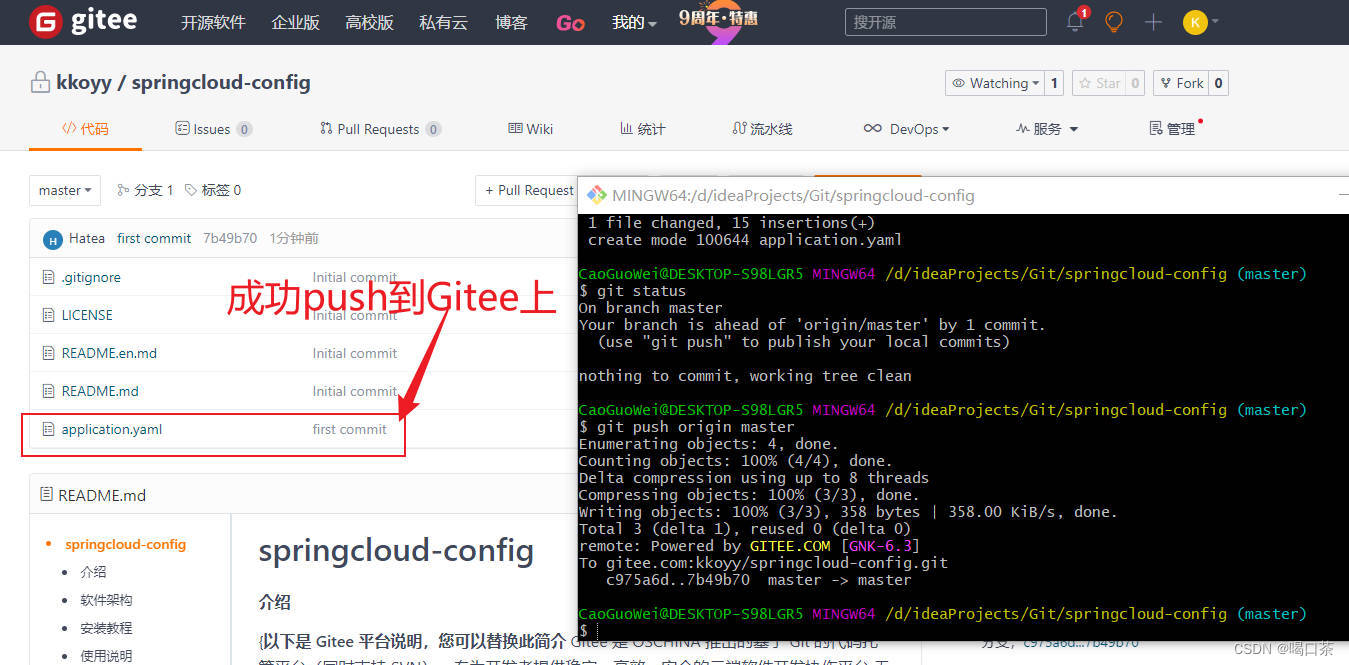Select 安装教程 in README outline
1349x665 pixels.
click(106, 628)
